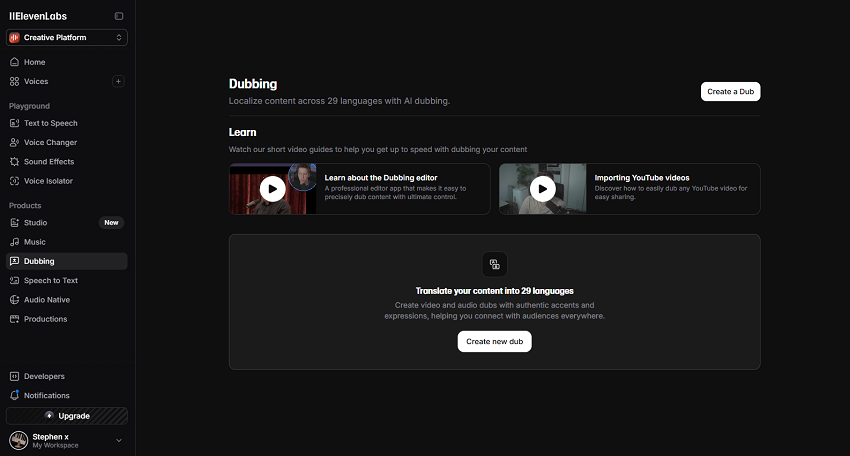The width and height of the screenshot is (850, 456).
Task: Click the plus icon next to Voices
Action: pyautogui.click(x=119, y=81)
